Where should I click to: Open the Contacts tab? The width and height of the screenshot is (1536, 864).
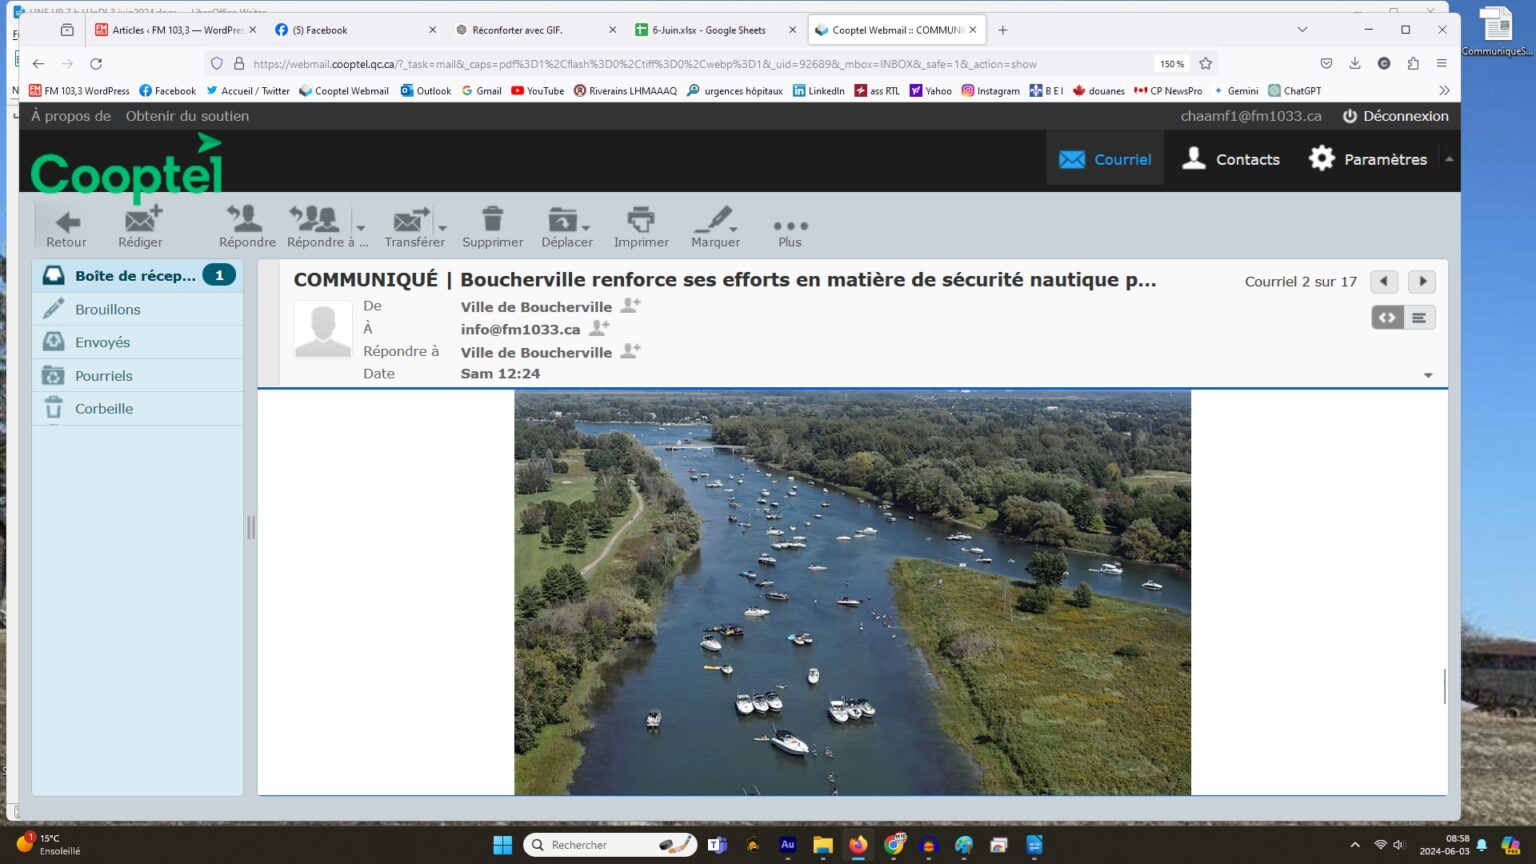[1231, 159]
